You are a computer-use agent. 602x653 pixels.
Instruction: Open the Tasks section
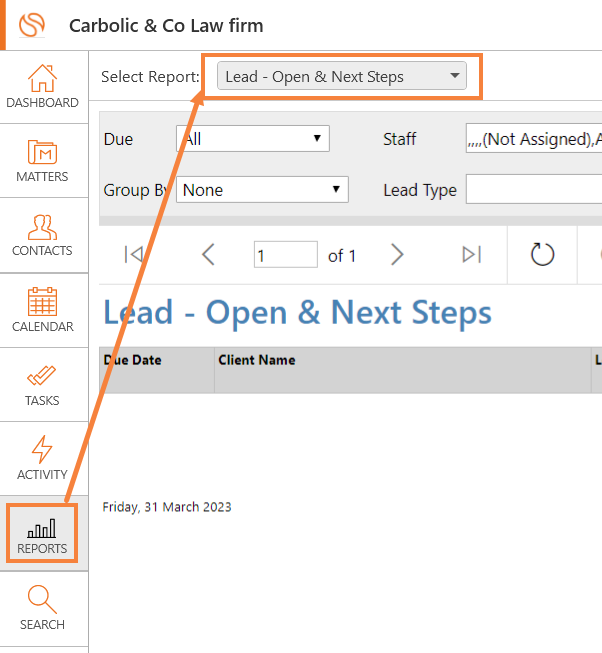pyautogui.click(x=42, y=385)
